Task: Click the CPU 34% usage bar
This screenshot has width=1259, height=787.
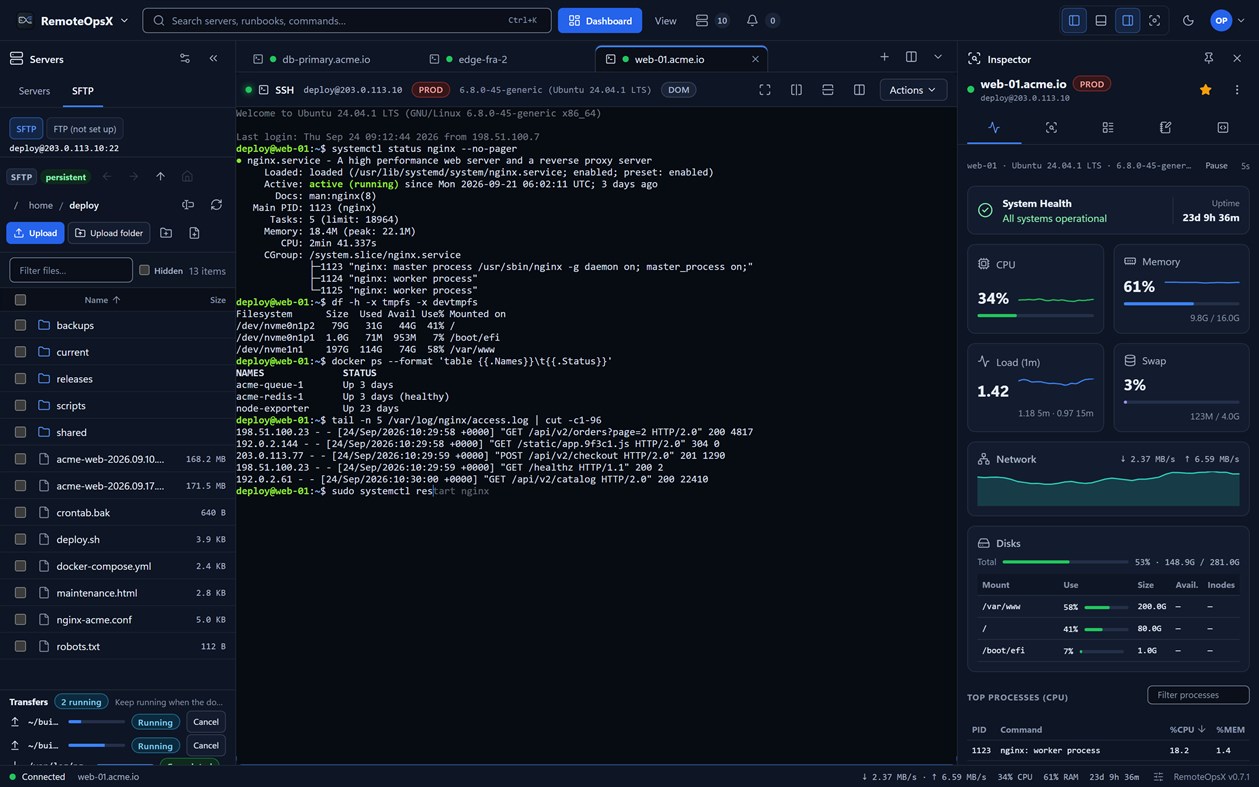Action: (x=1035, y=315)
